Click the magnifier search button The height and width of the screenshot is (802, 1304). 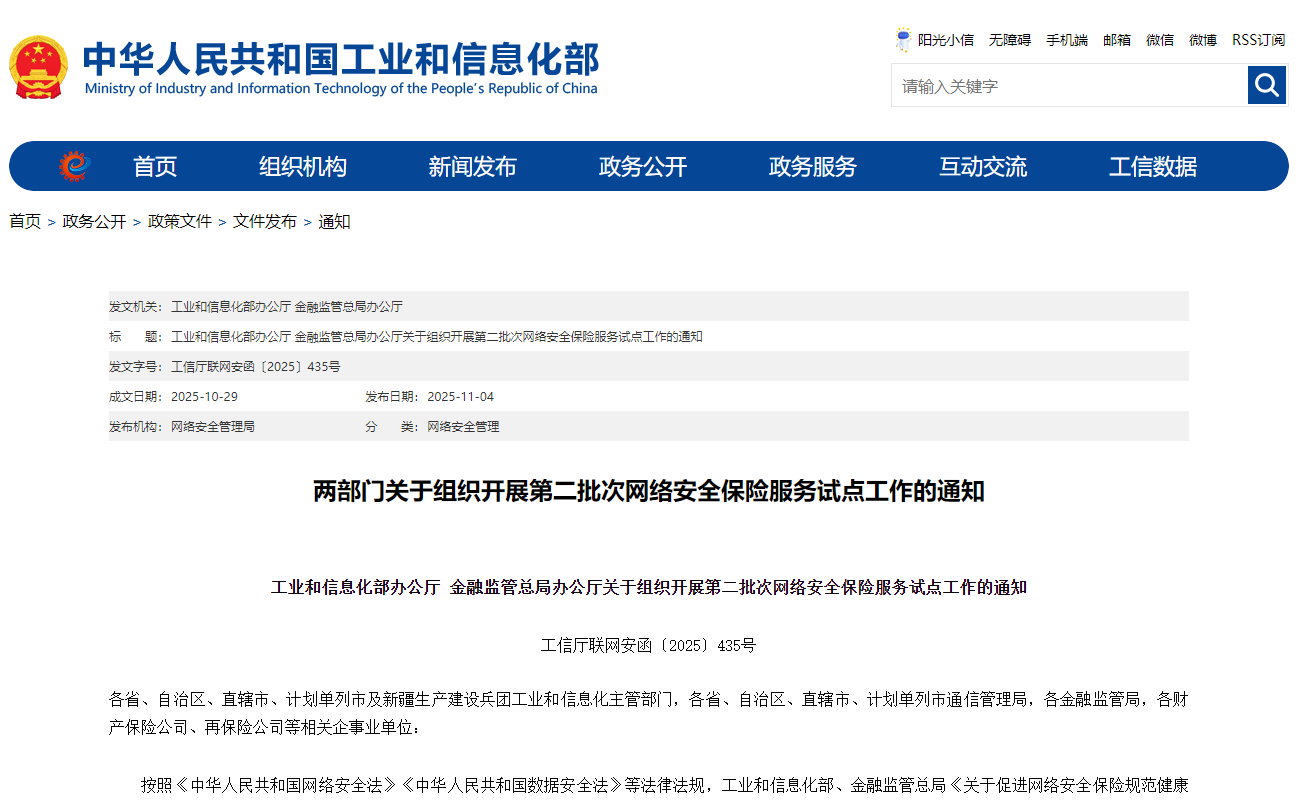[1267, 85]
